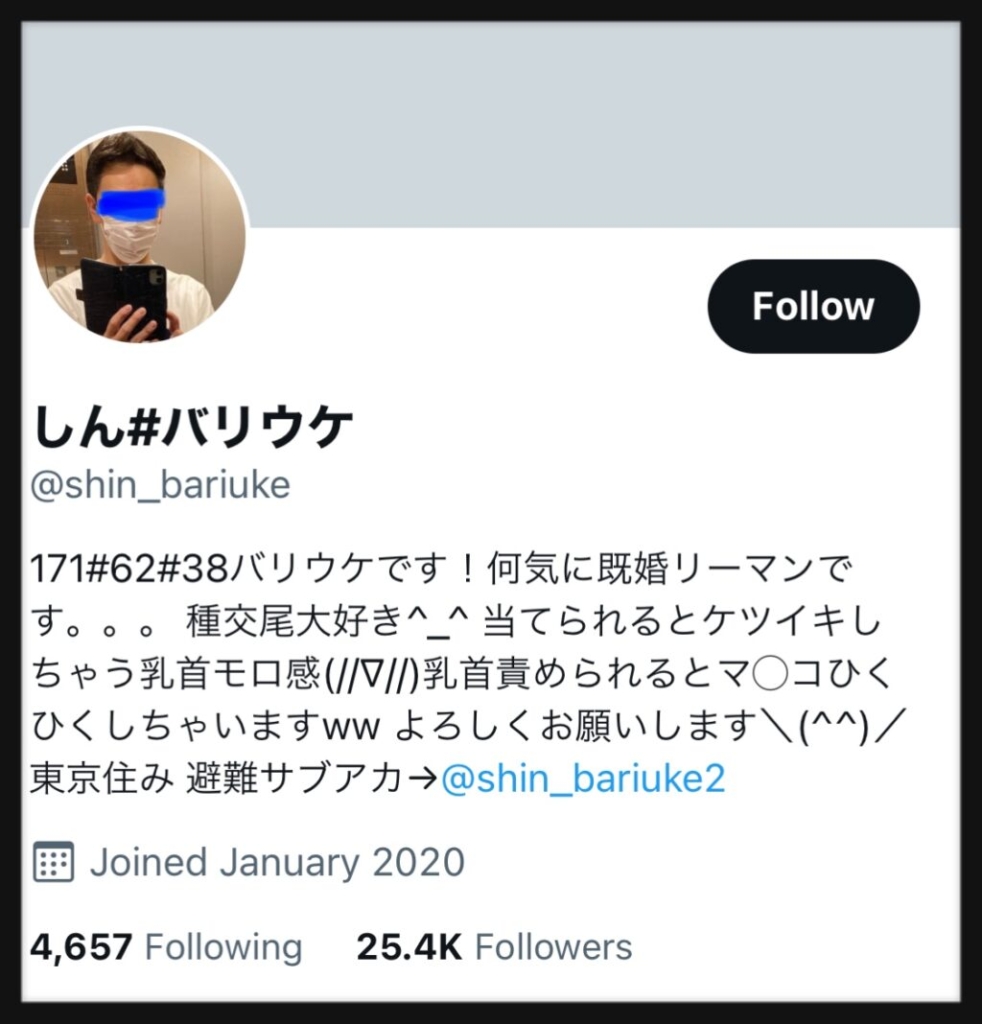Image resolution: width=982 pixels, height=1024 pixels.
Task: Click the 避難サブアカ text before the arrow
Action: (x=294, y=778)
